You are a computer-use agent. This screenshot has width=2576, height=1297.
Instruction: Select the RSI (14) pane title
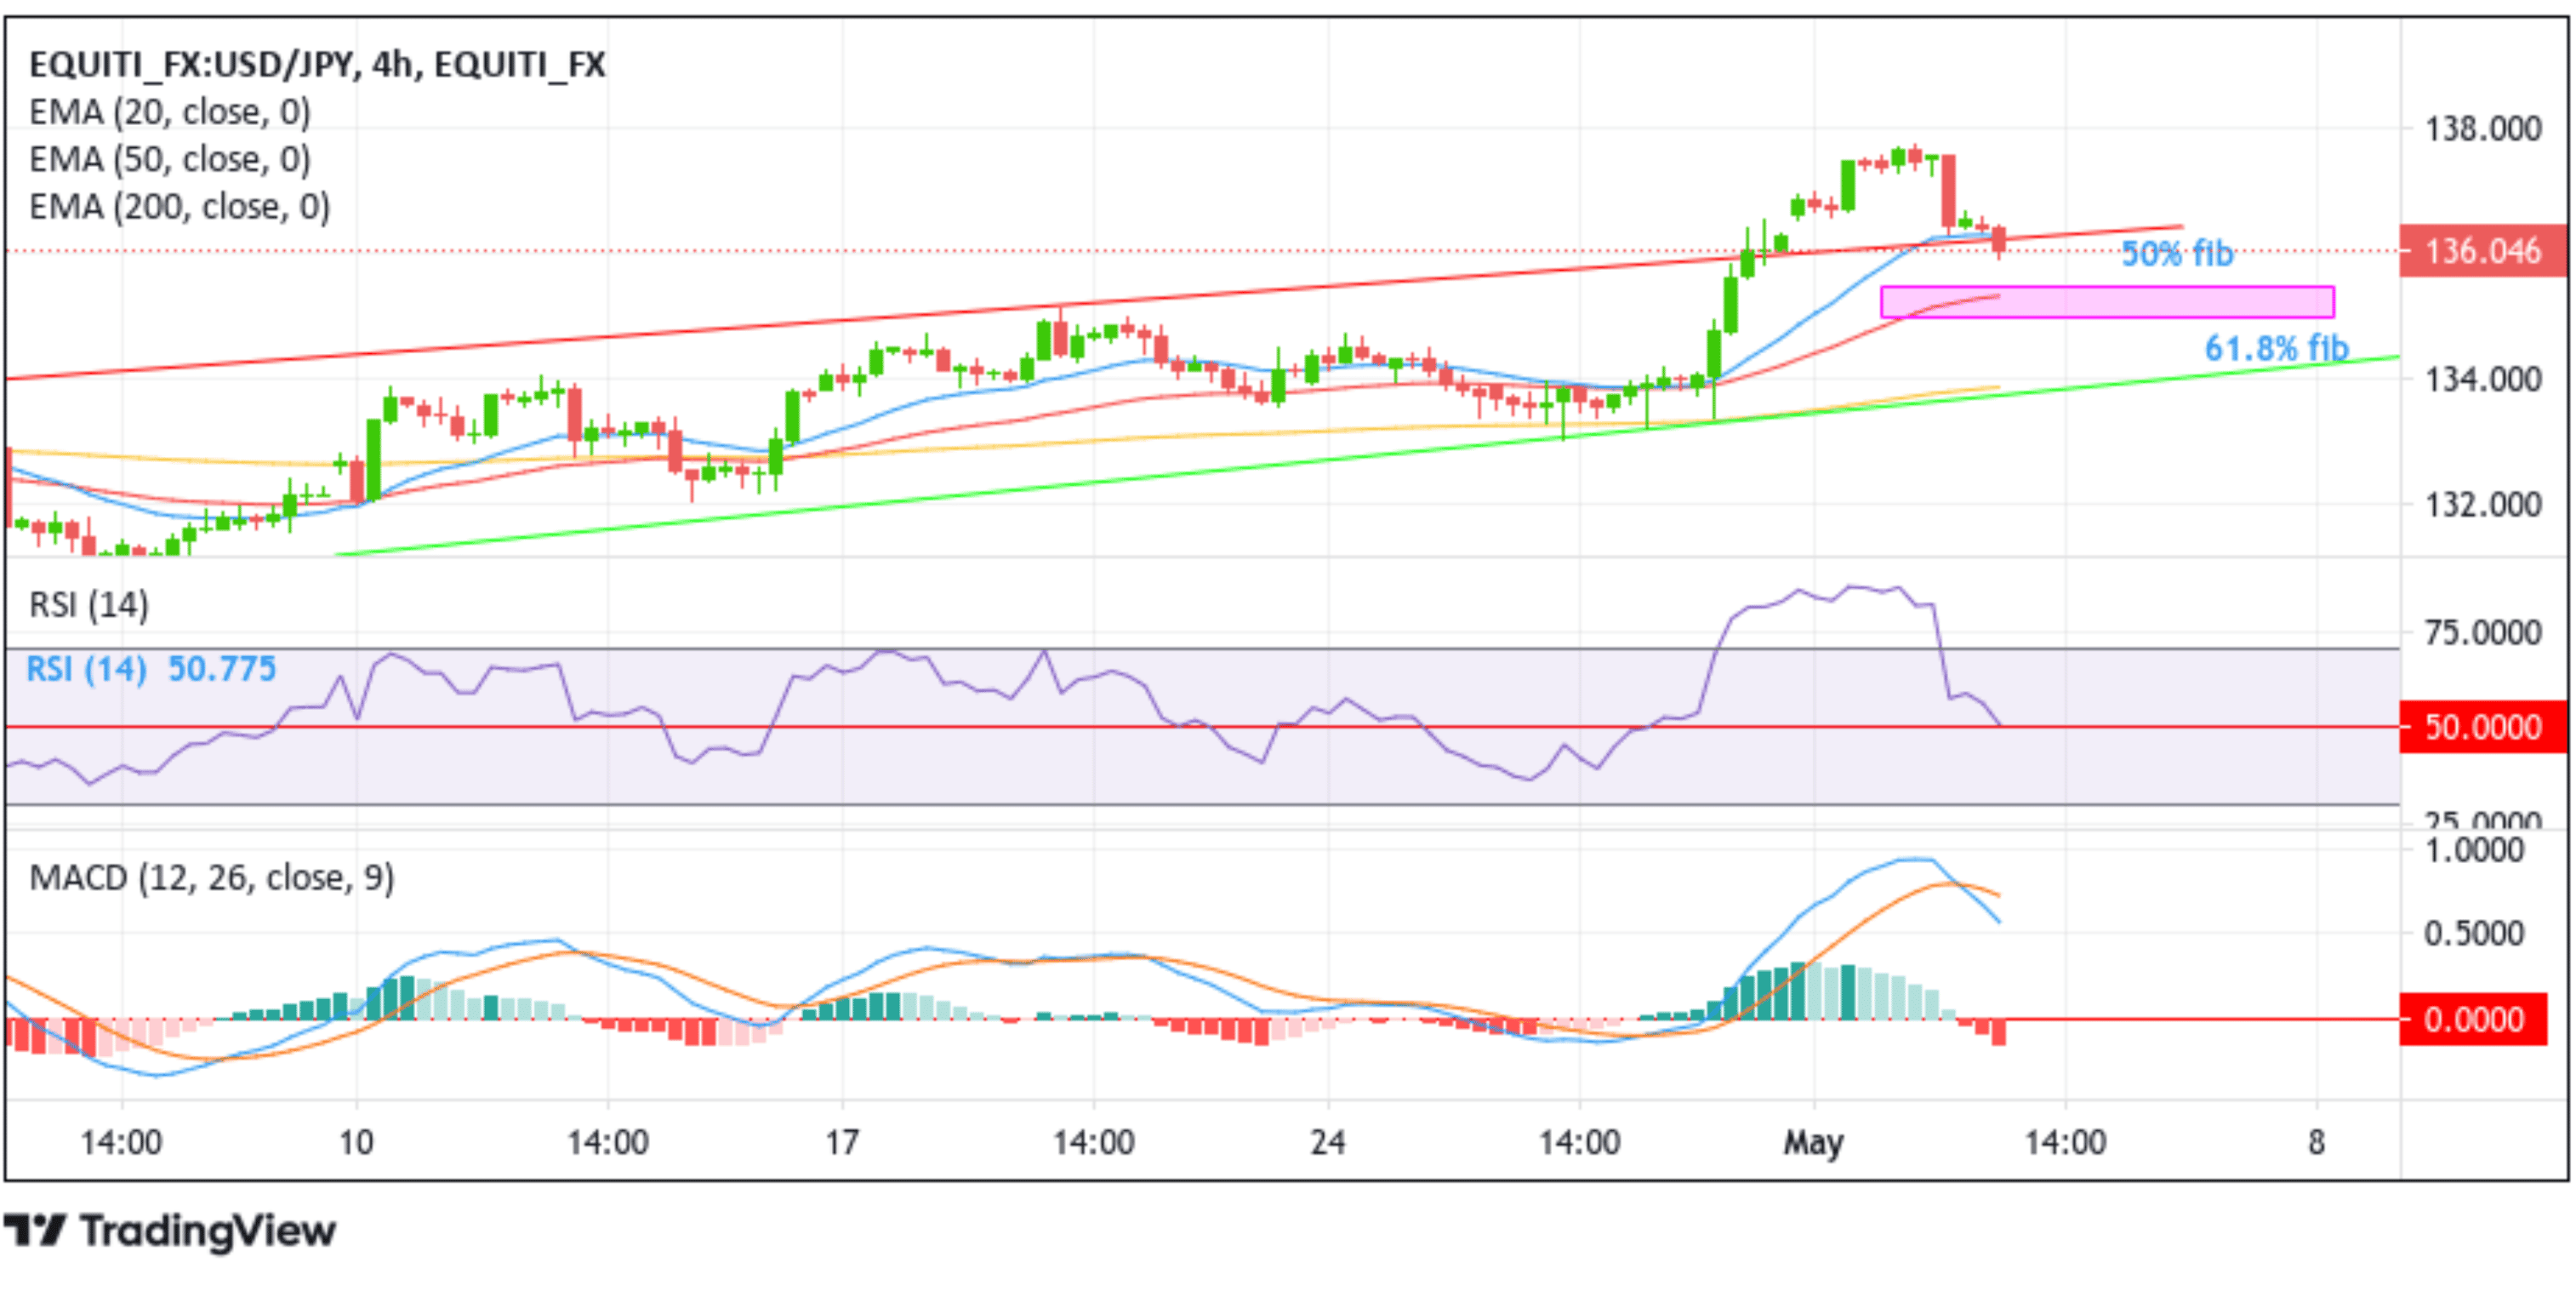click(89, 605)
